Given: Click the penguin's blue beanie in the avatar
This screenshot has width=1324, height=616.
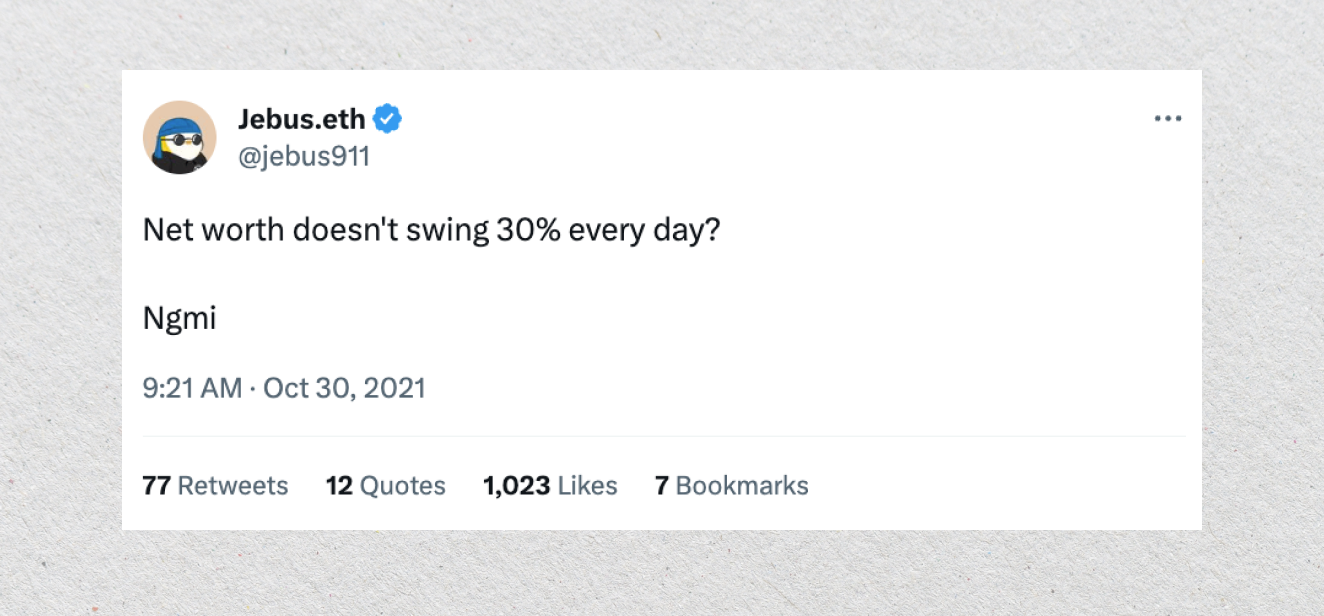Looking at the screenshot, I should 180,123.
